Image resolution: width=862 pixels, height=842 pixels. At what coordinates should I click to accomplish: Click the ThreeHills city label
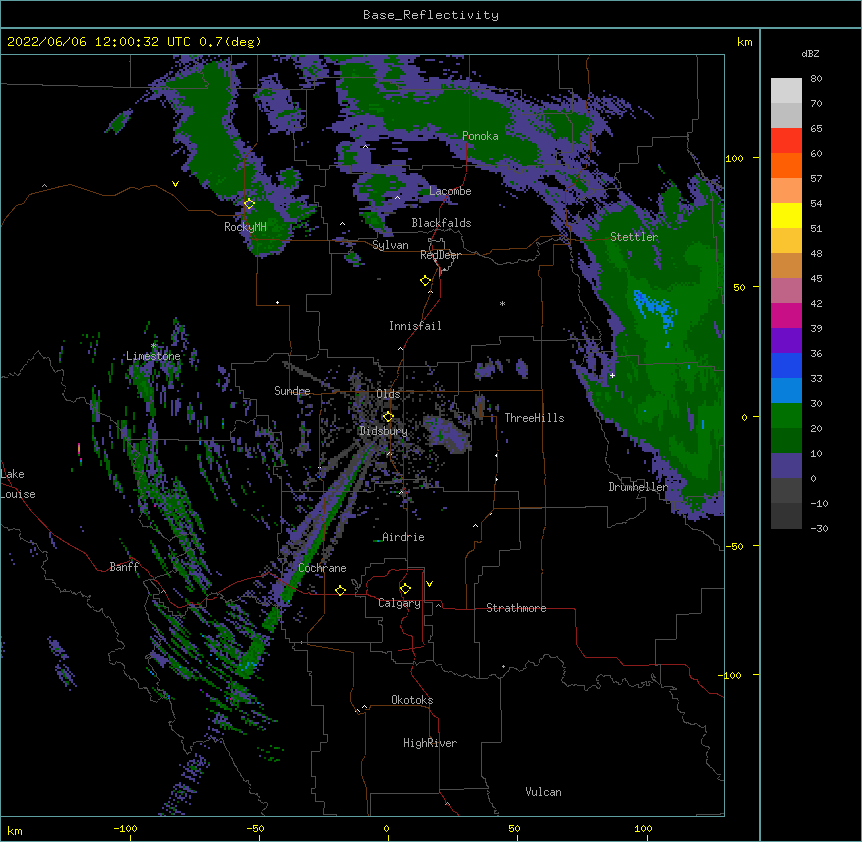coord(534,418)
